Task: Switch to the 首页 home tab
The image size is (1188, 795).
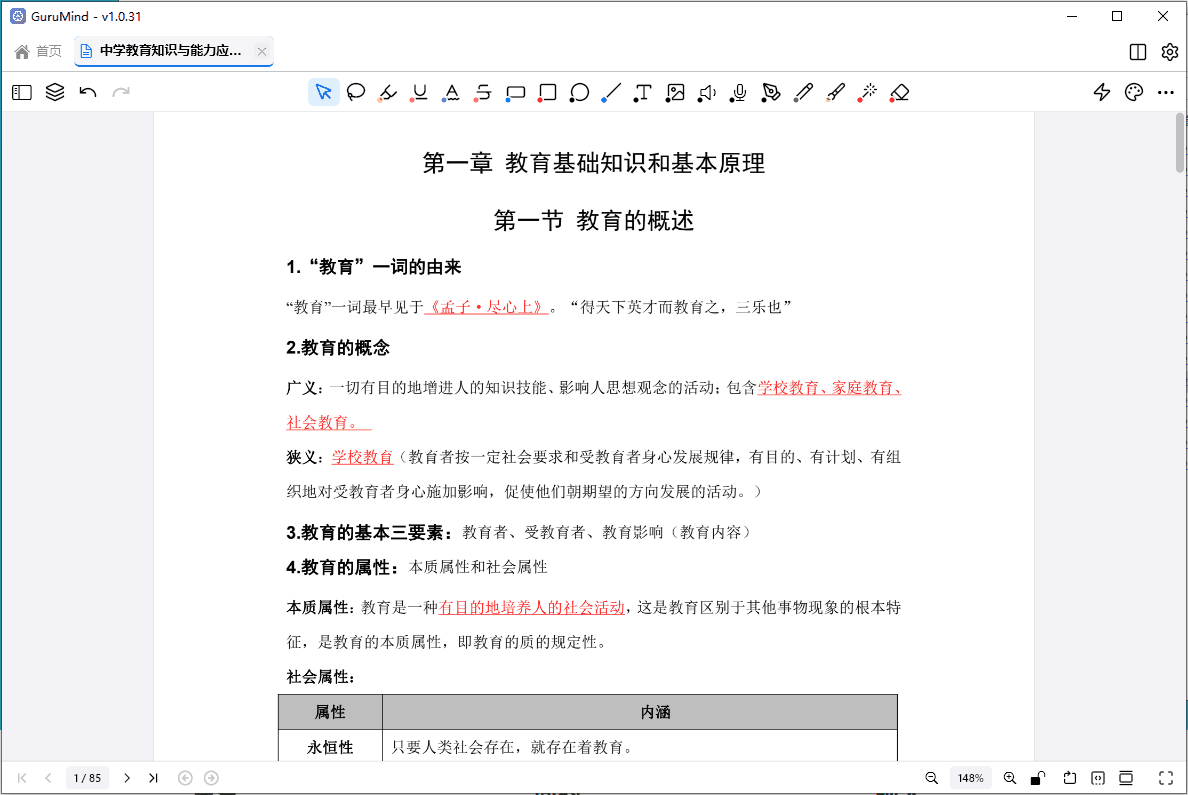Action: click(38, 51)
